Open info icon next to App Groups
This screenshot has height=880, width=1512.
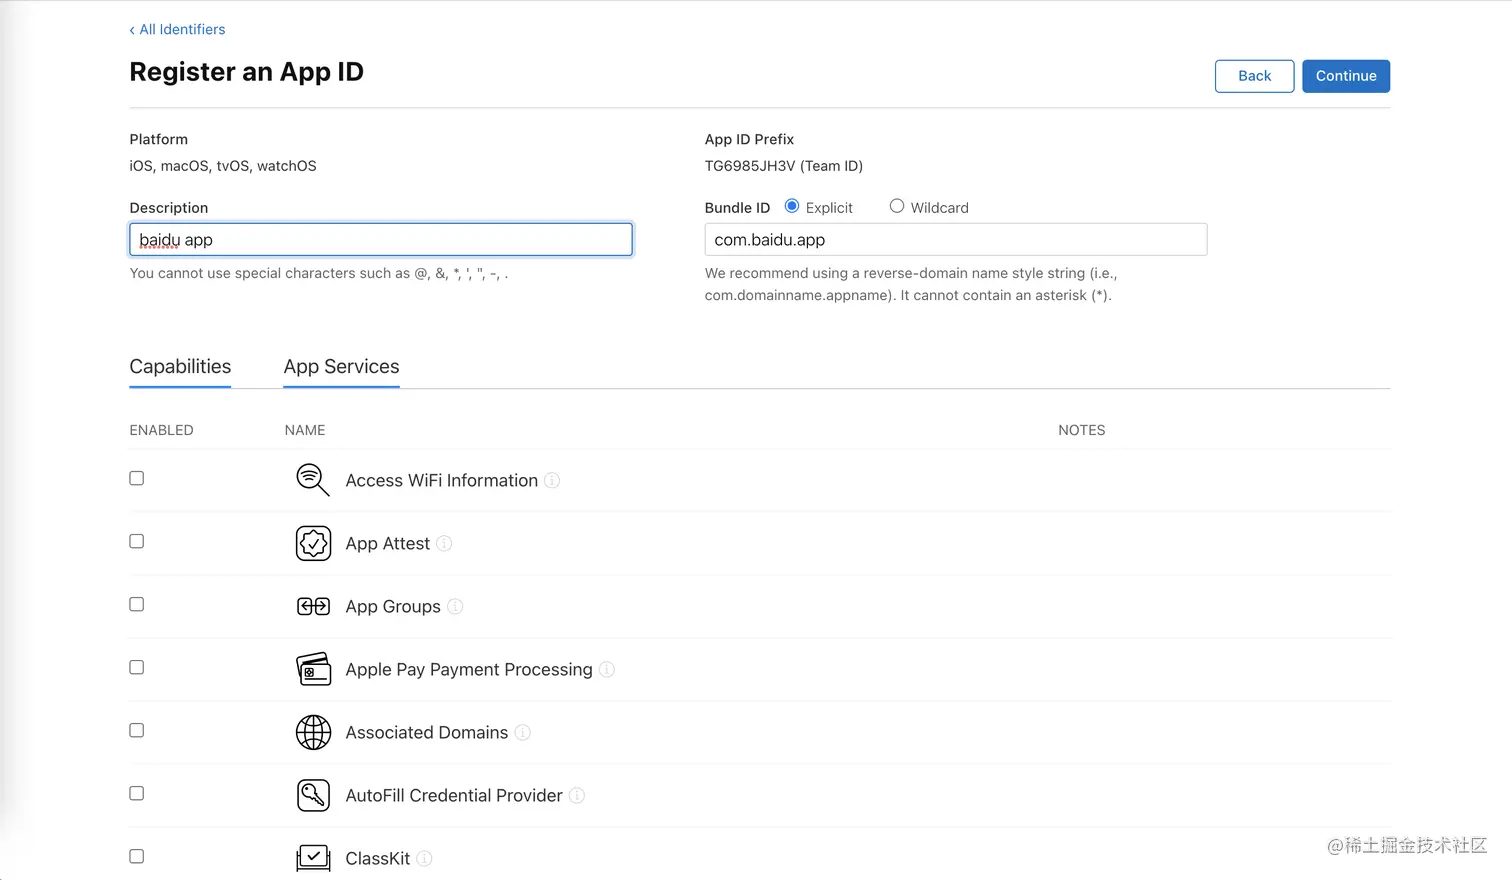click(455, 607)
